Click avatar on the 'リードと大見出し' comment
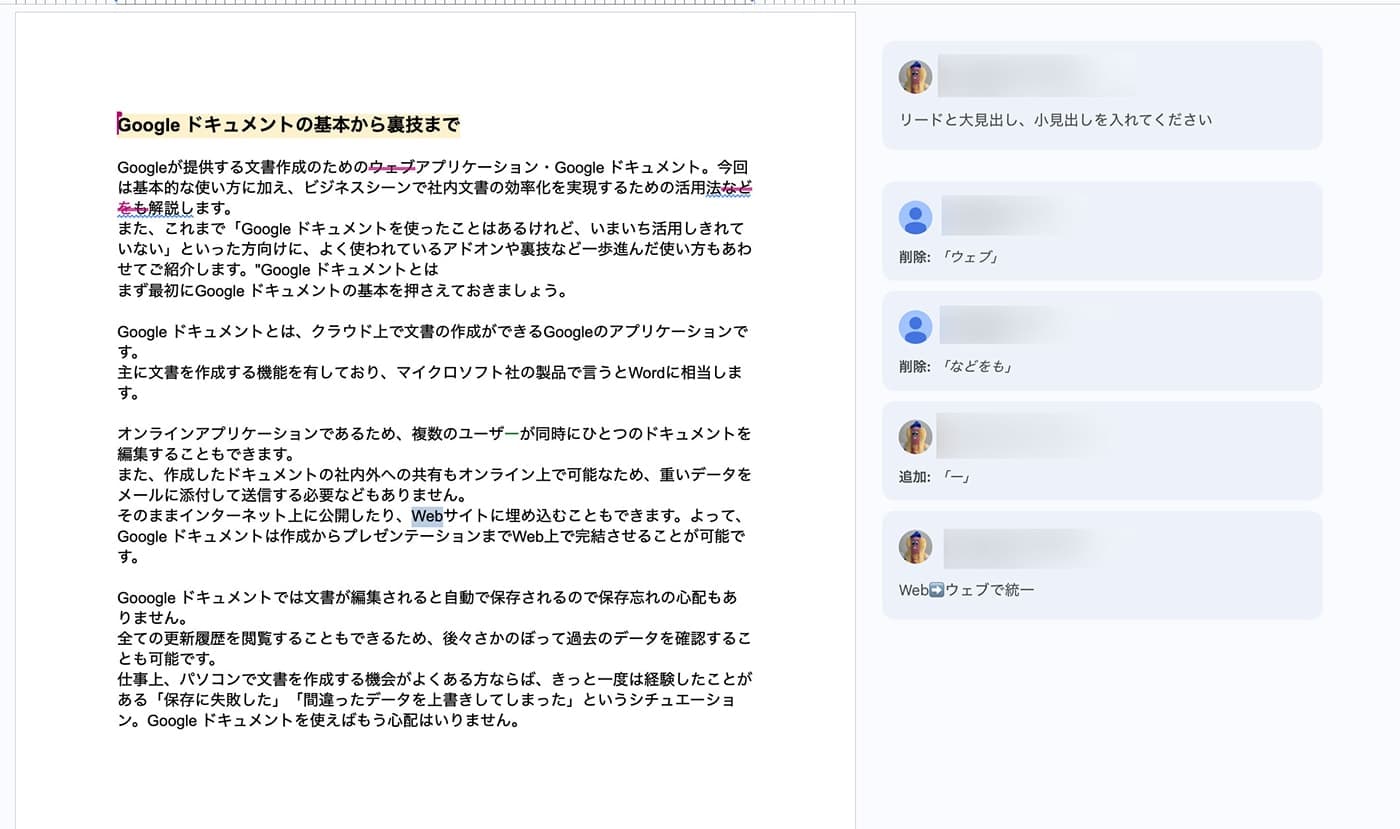 [915, 77]
